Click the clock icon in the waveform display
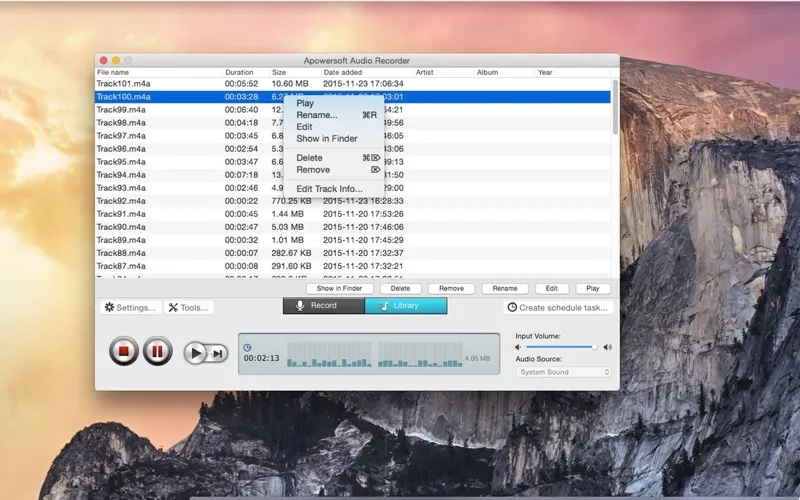Viewport: 800px width, 500px height. (248, 347)
